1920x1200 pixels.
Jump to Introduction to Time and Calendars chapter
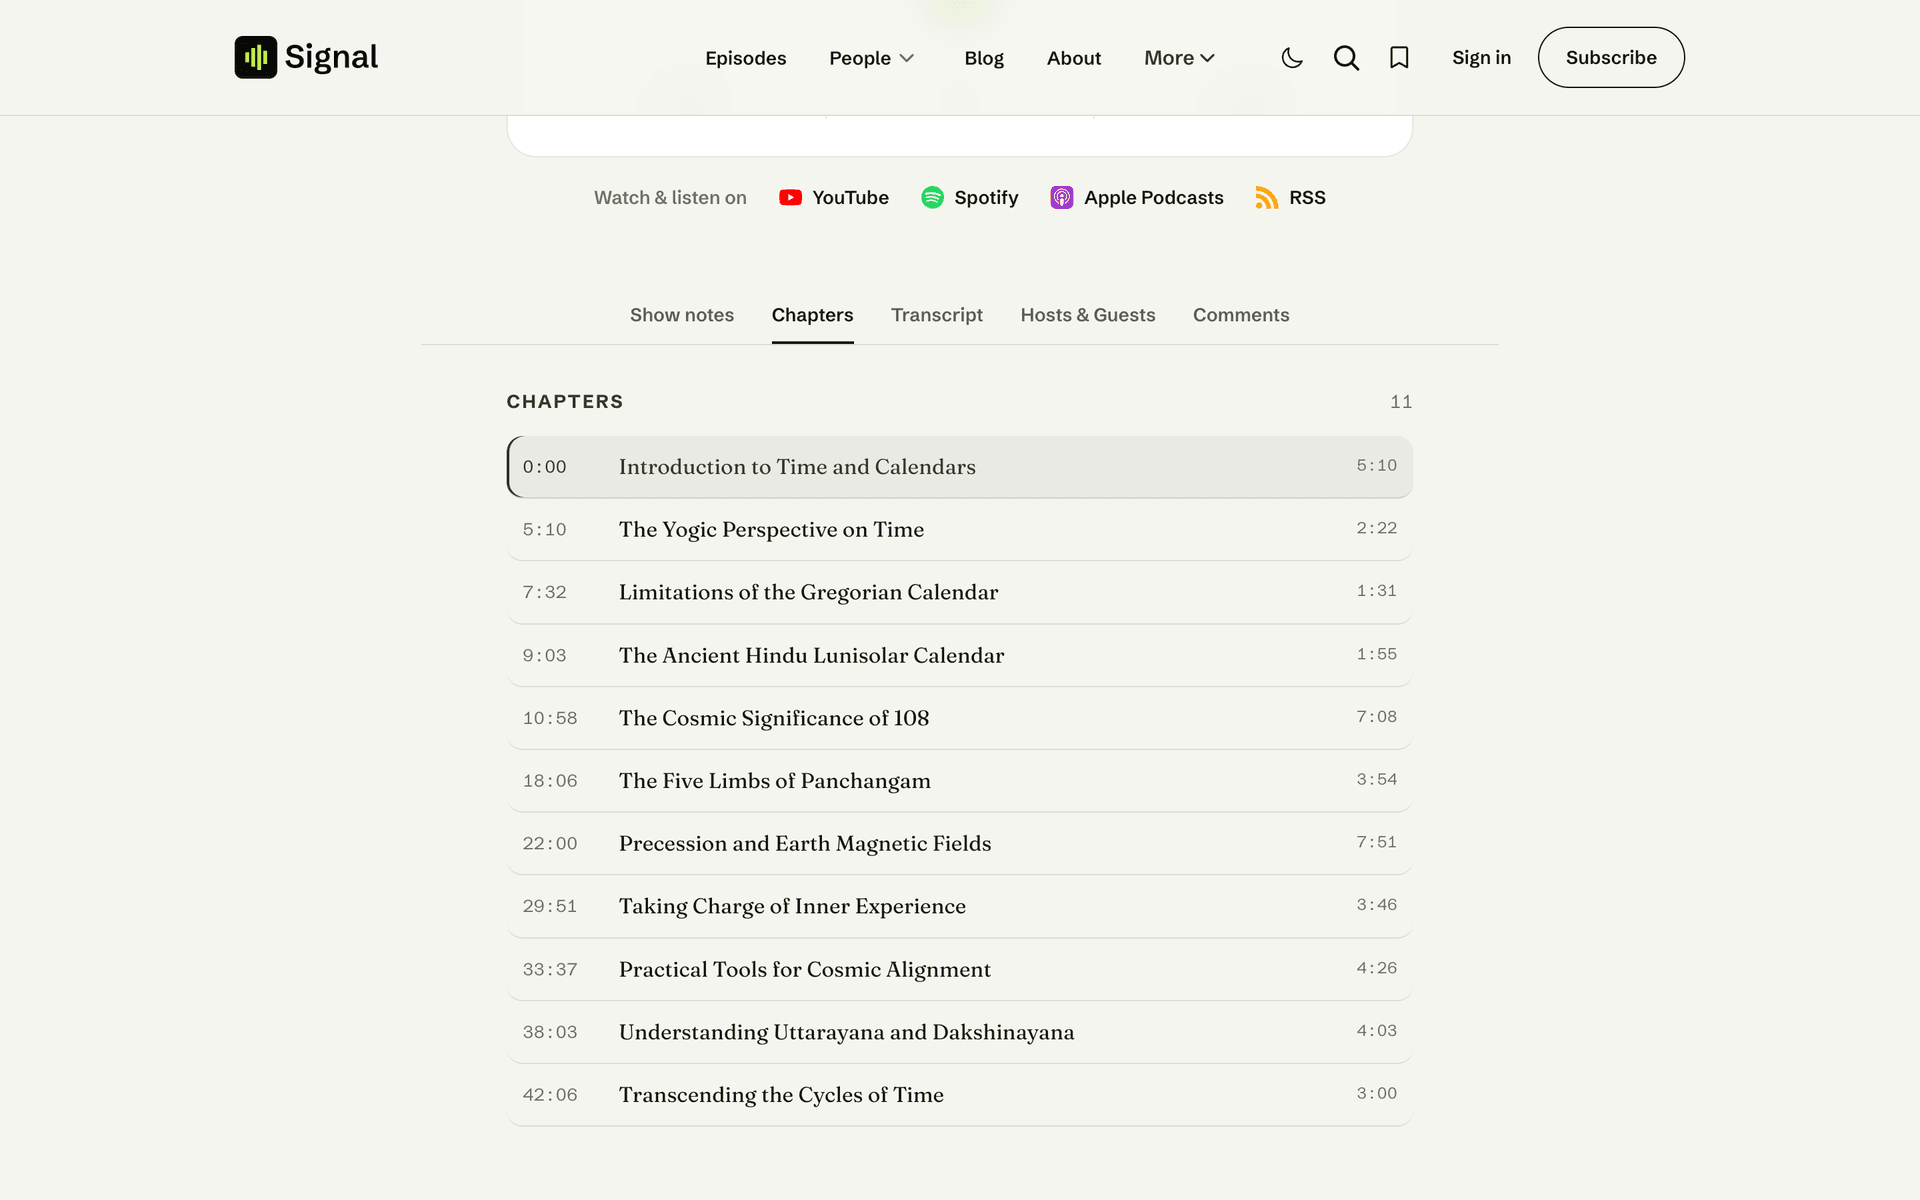click(x=960, y=467)
